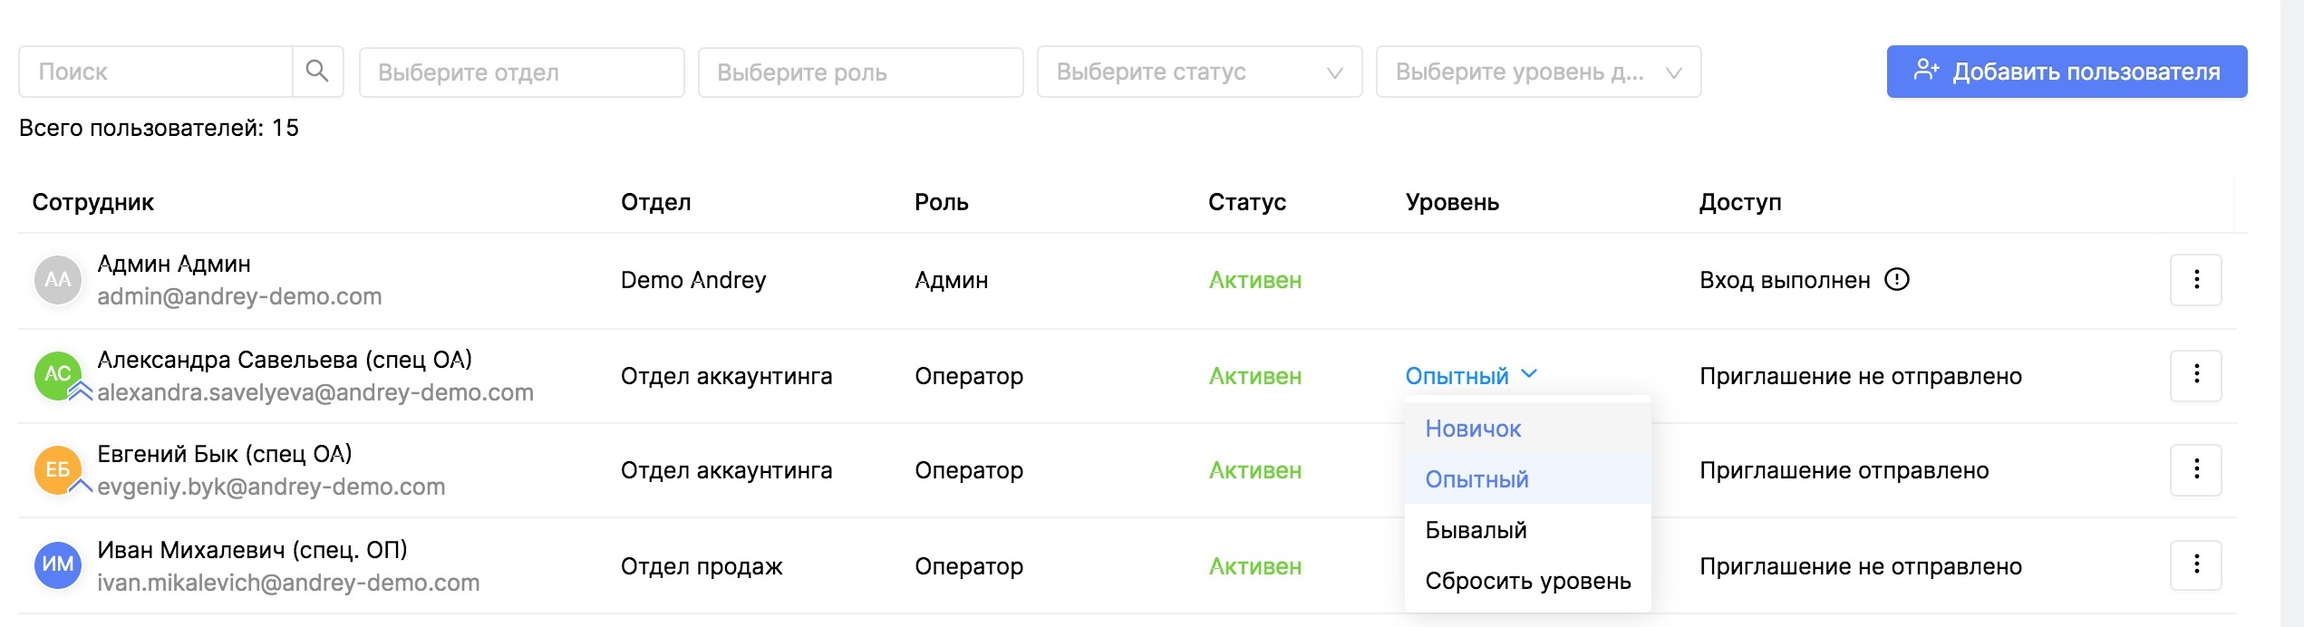
Task: Click the info icon beside Вход выполнен
Action: point(1896,280)
